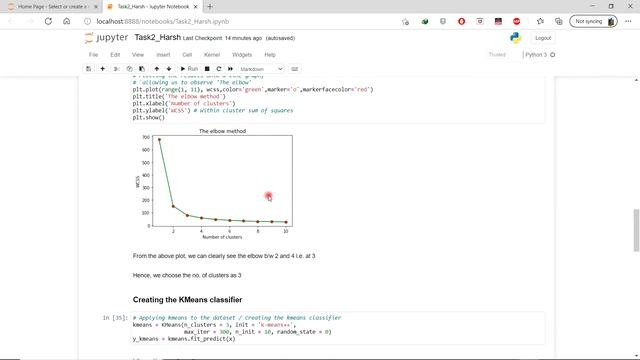The image size is (640, 360).
Task: Add this page to favorites star icon
Action: (x=405, y=21)
